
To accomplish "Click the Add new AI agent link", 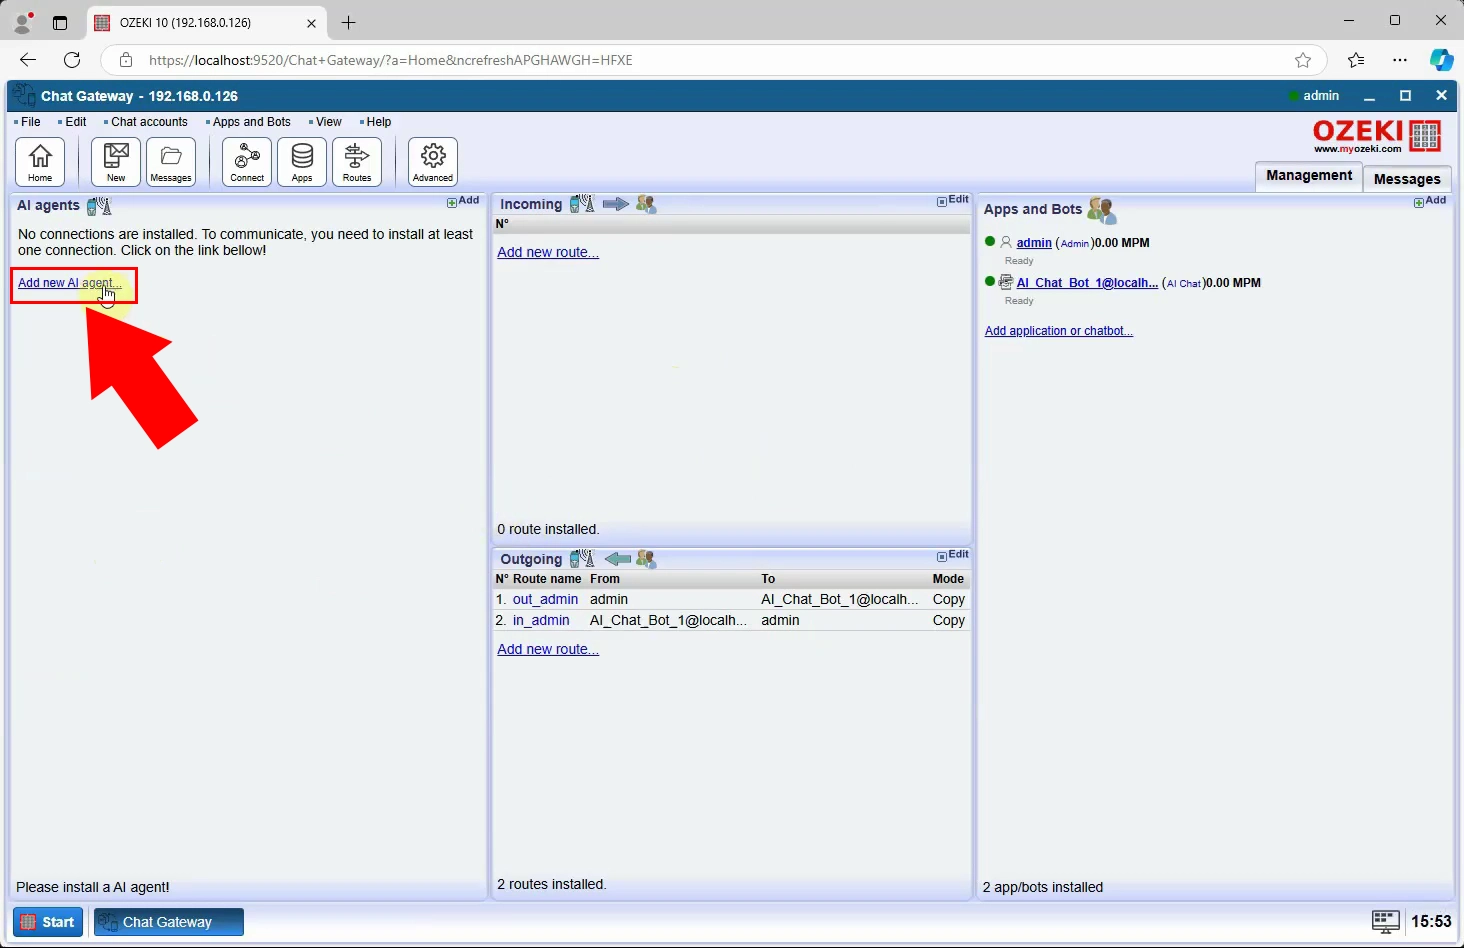I will 70,283.
